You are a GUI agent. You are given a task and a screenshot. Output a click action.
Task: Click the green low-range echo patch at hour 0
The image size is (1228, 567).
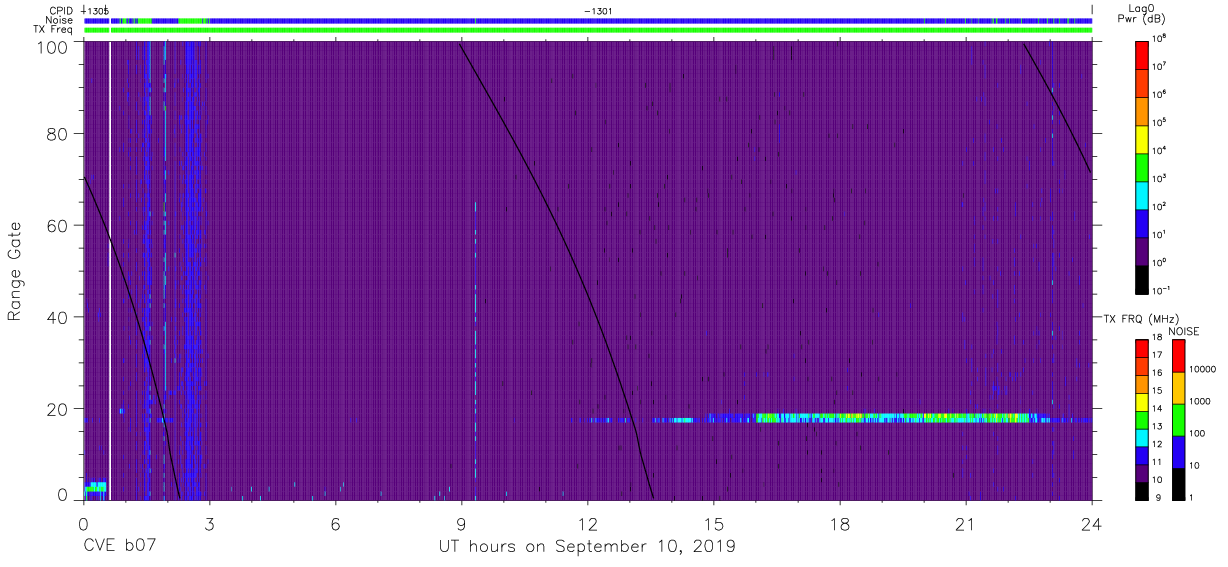tap(95, 487)
